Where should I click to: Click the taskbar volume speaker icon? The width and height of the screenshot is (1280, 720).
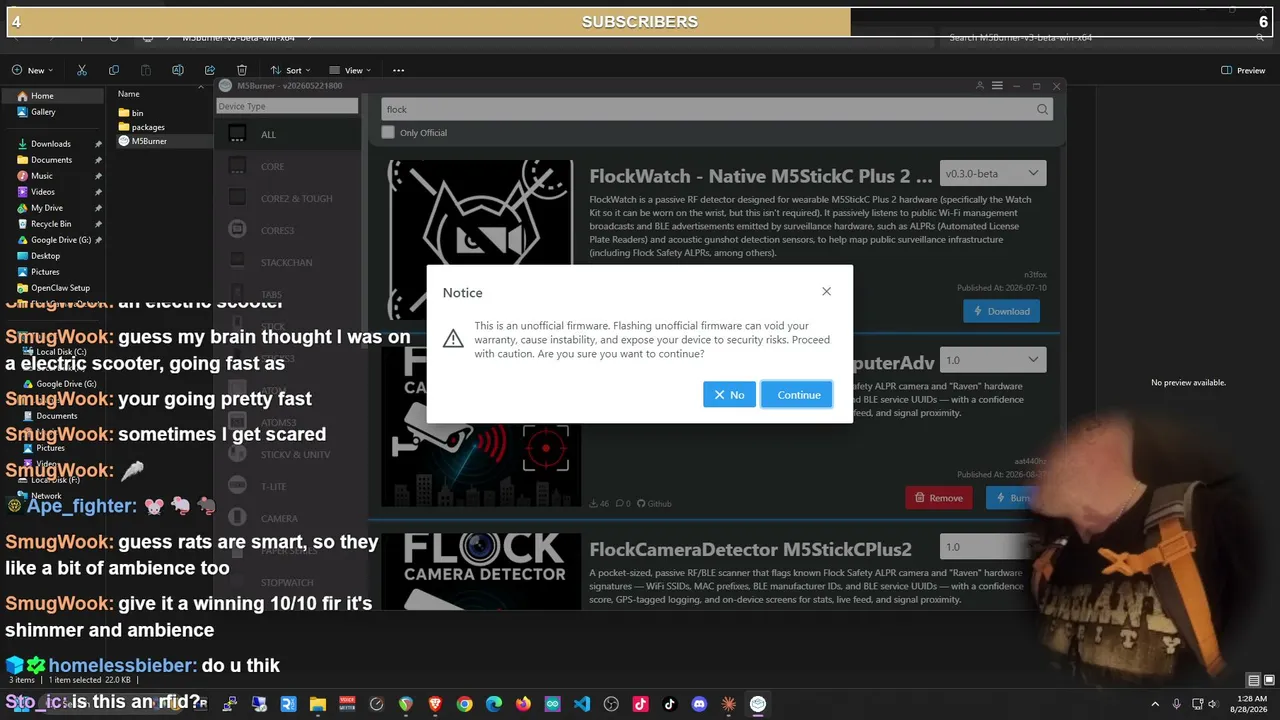(x=1212, y=704)
